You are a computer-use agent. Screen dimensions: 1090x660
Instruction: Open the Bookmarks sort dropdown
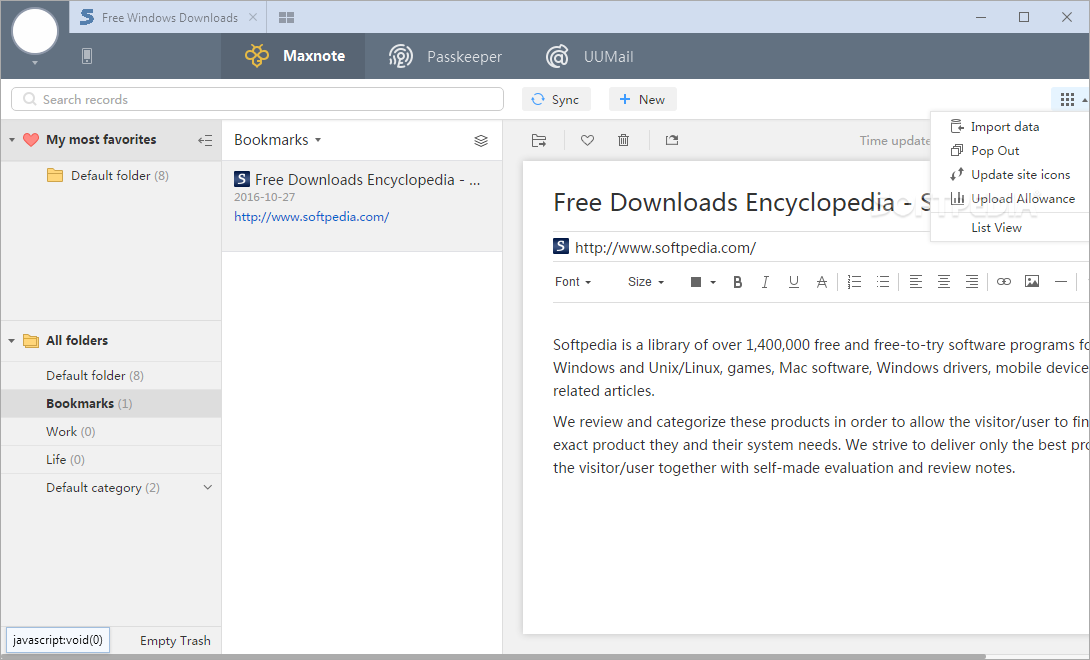pyautogui.click(x=277, y=140)
